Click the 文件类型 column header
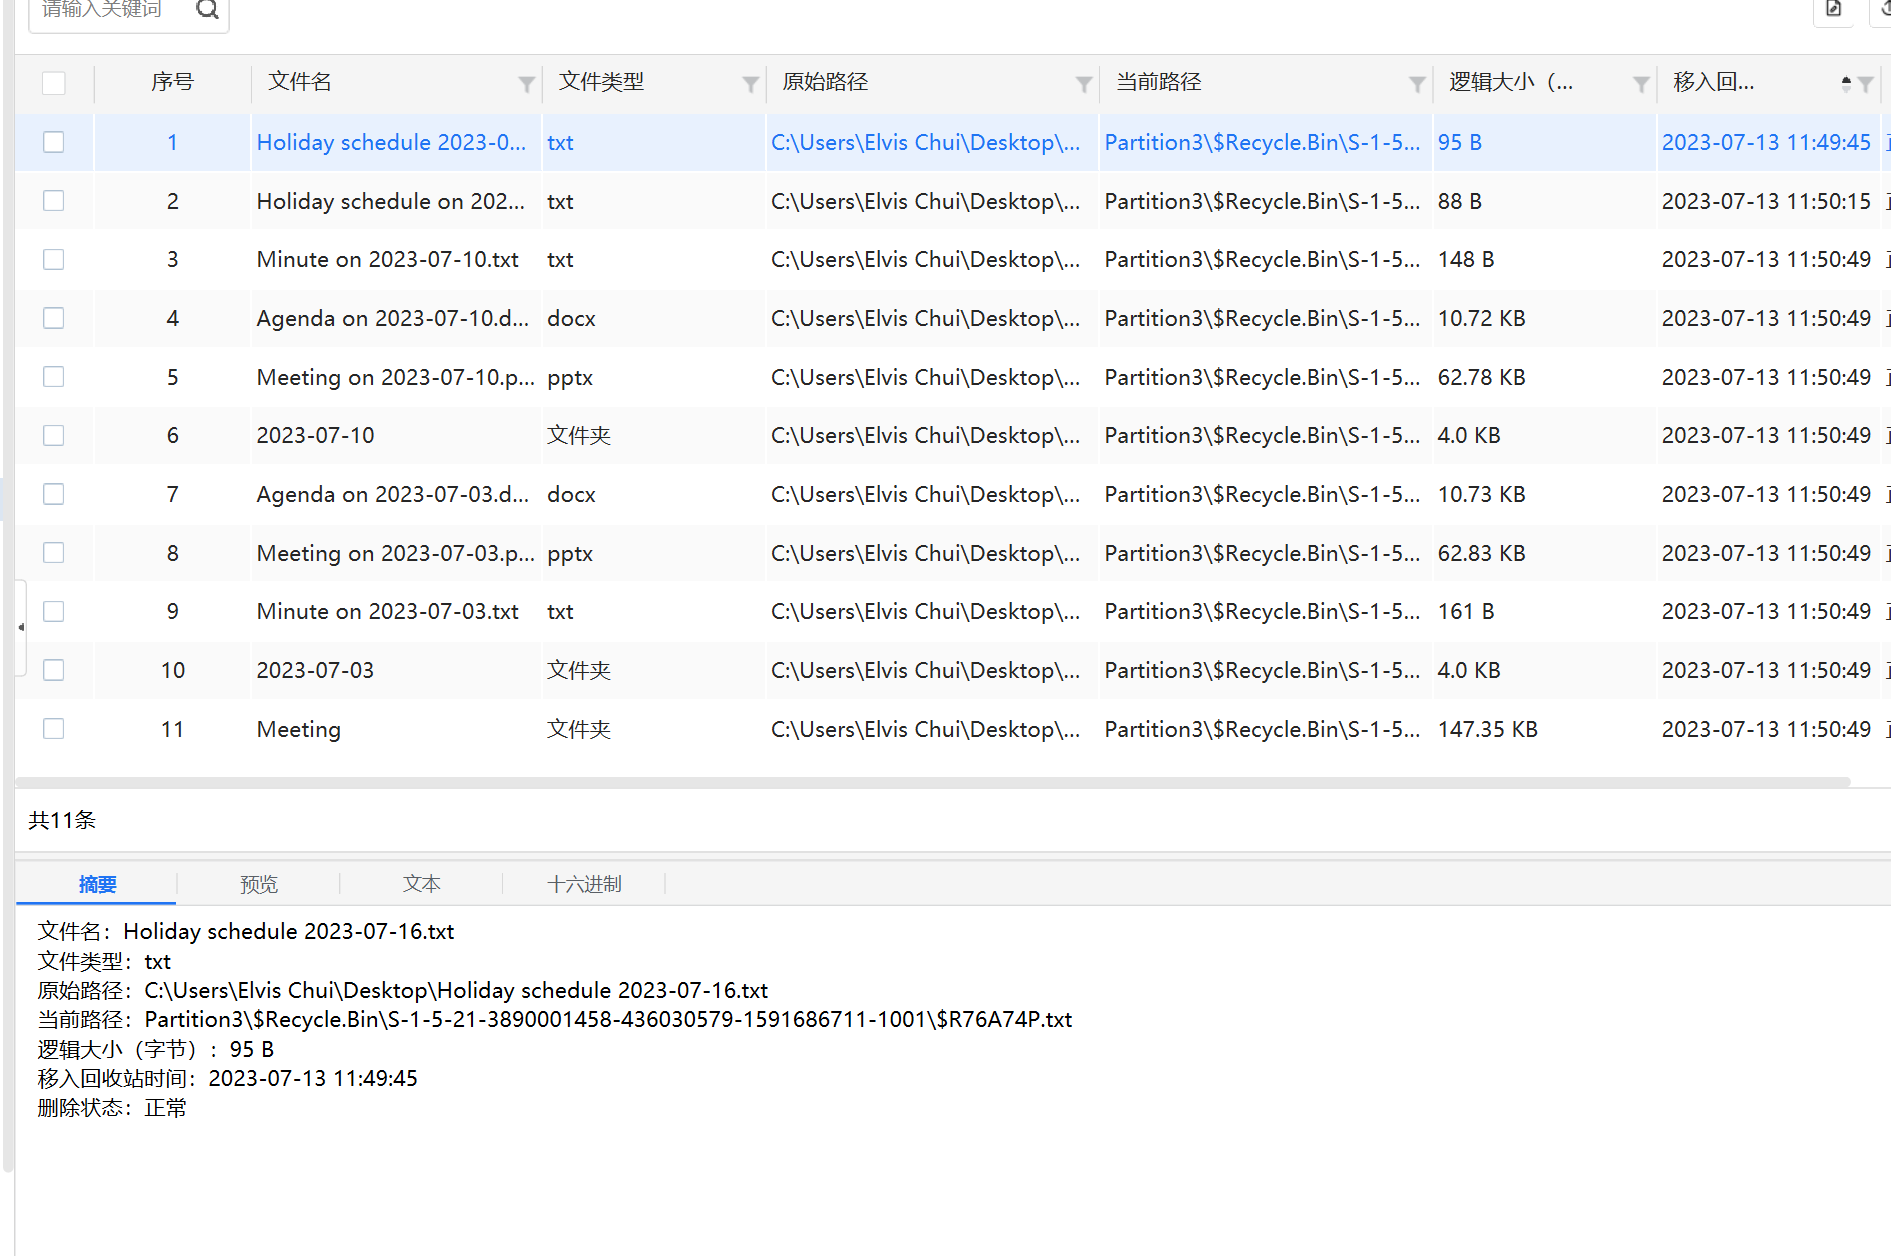 (x=601, y=82)
